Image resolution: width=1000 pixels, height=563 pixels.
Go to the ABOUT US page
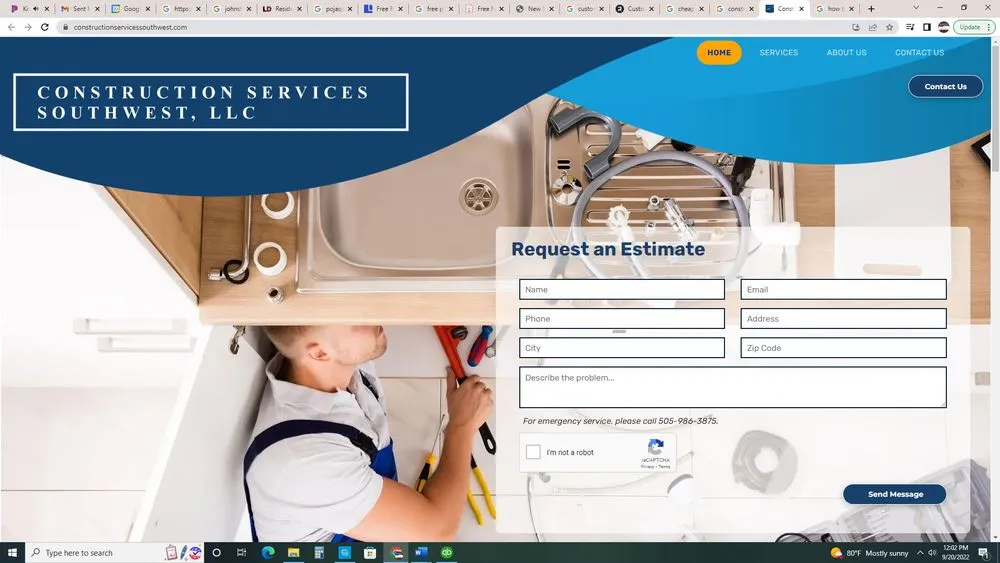(x=846, y=52)
